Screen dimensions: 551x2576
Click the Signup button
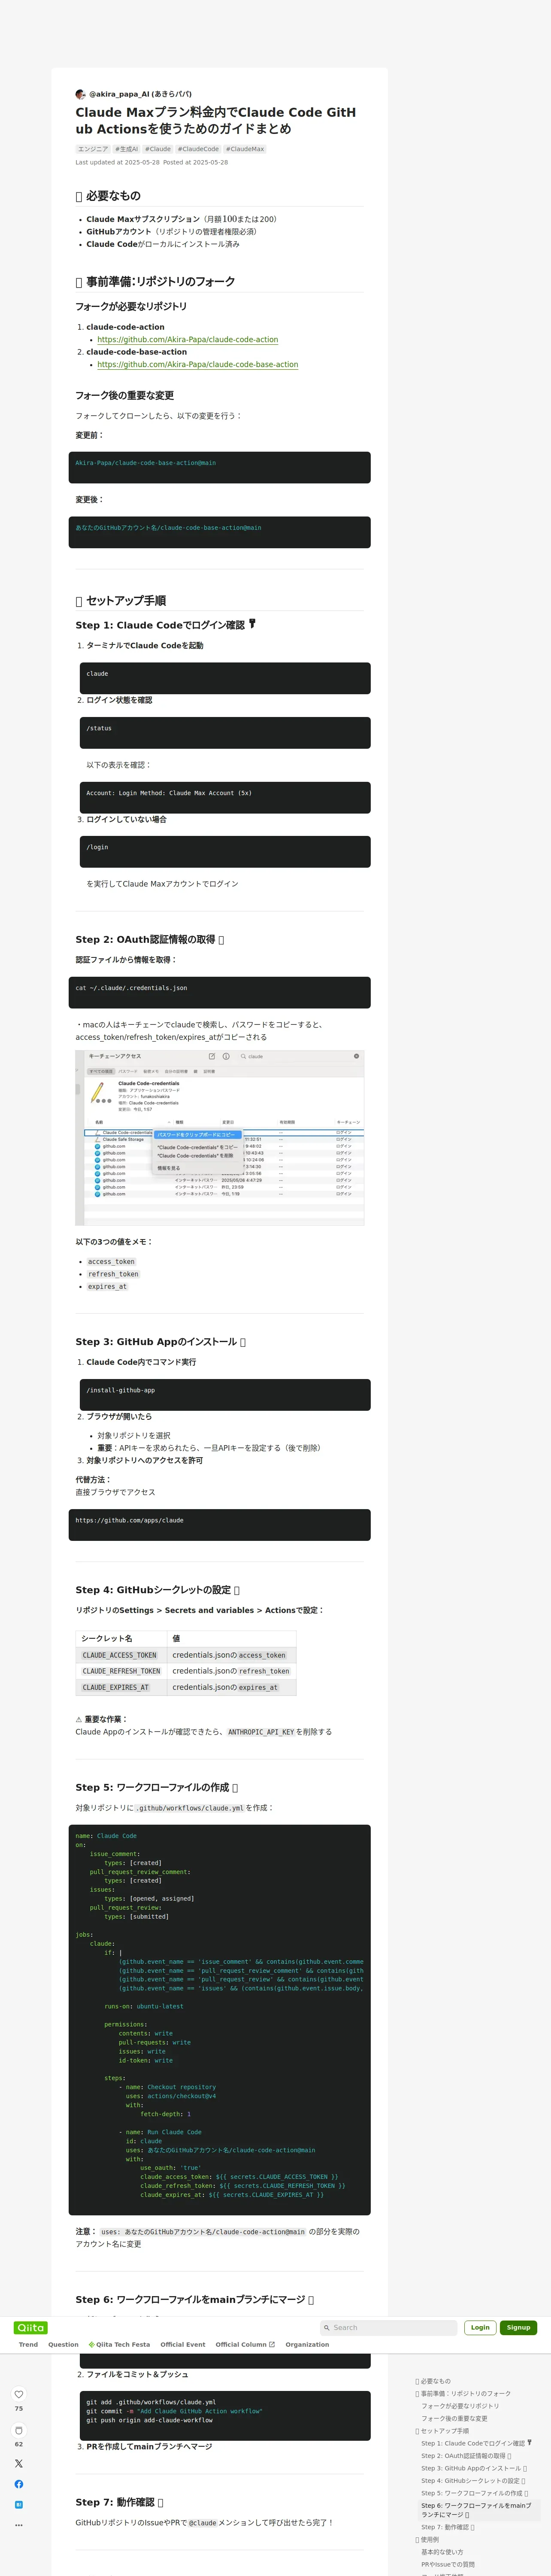518,2327
